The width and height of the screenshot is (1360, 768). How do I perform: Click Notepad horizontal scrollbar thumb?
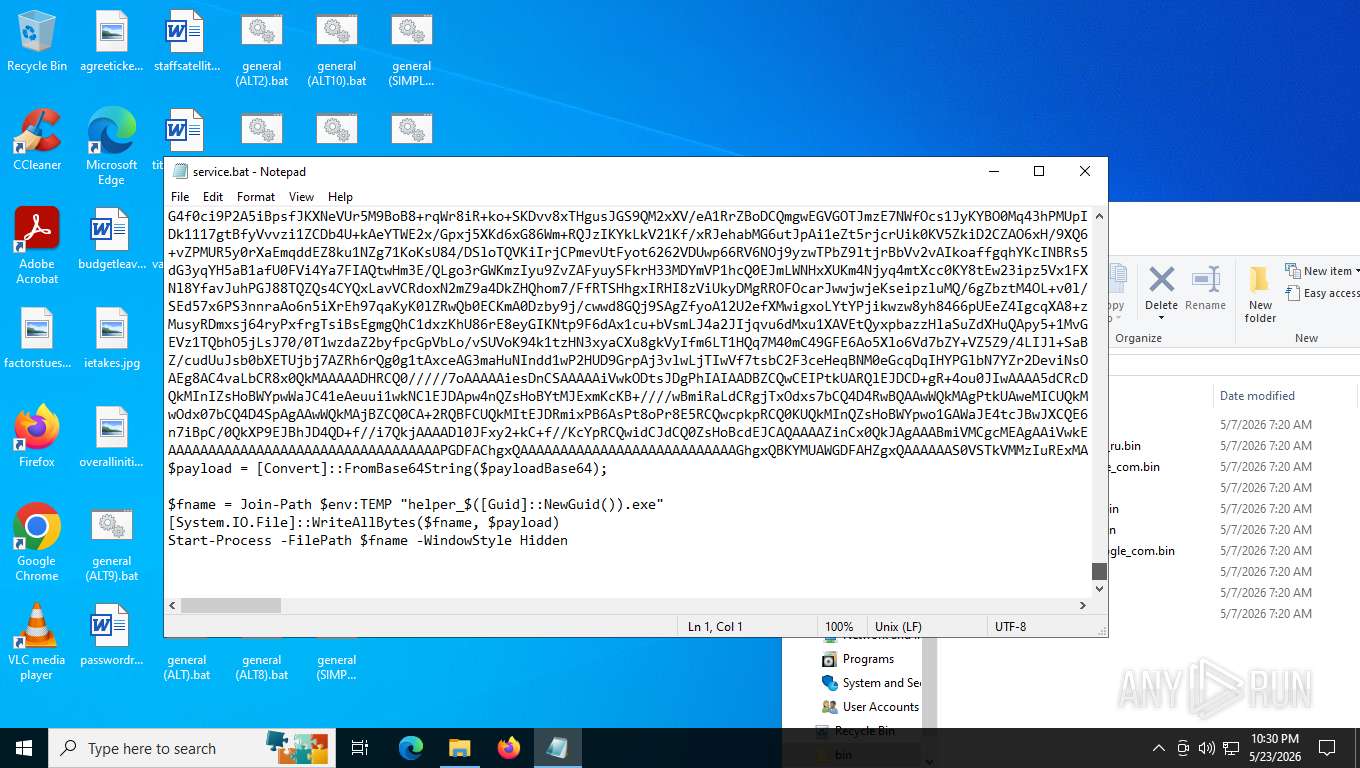coord(230,605)
